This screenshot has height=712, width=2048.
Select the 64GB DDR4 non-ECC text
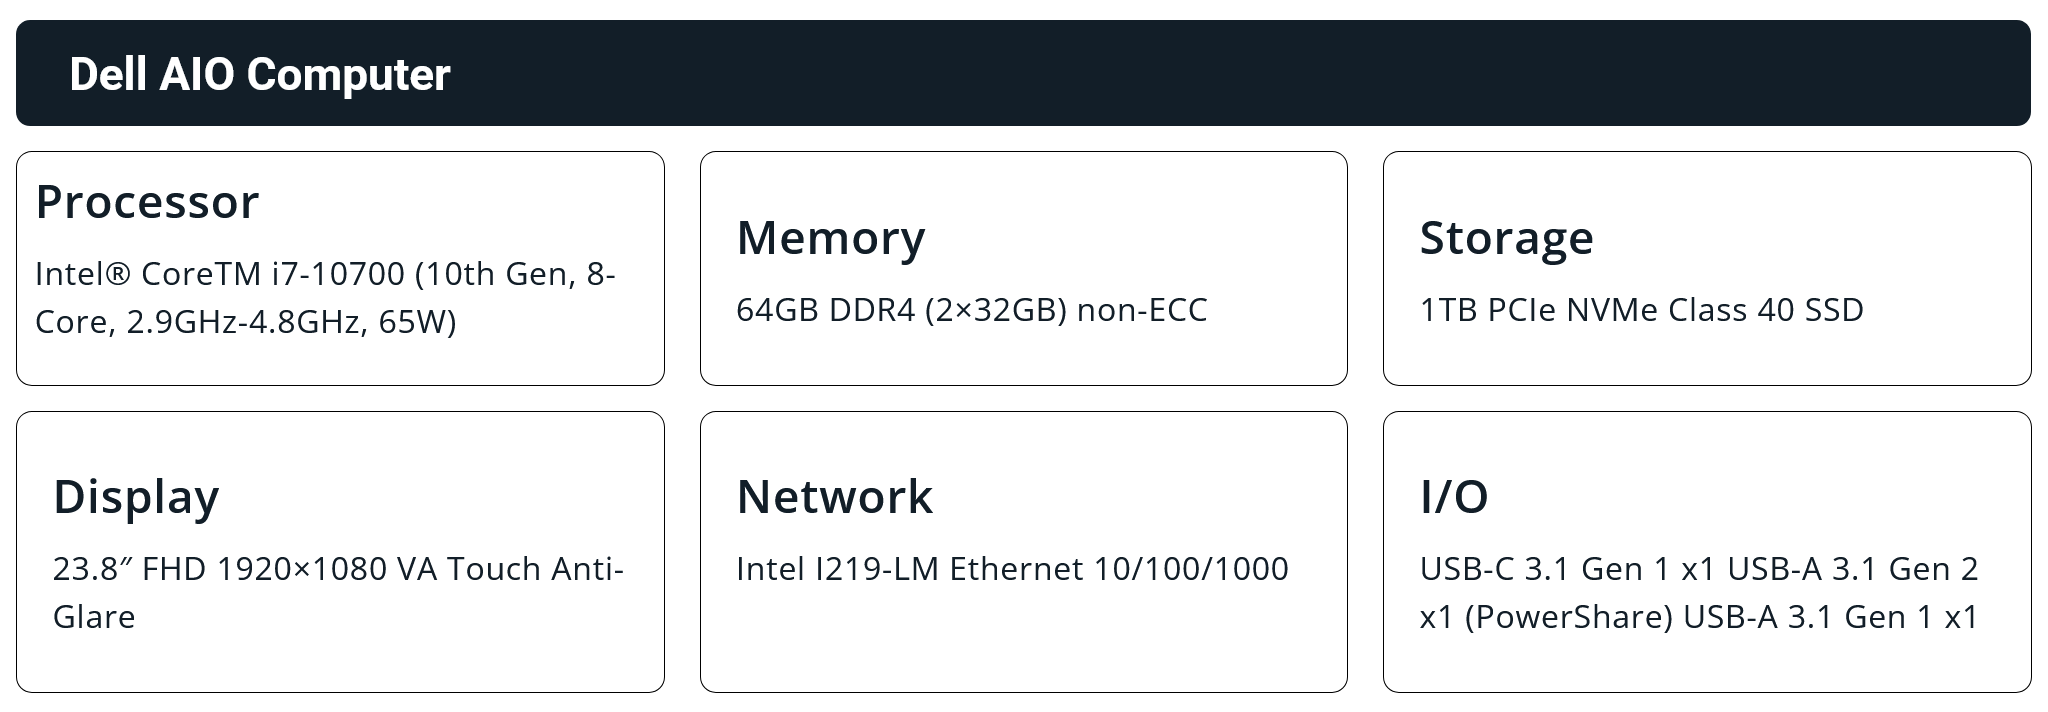[972, 310]
